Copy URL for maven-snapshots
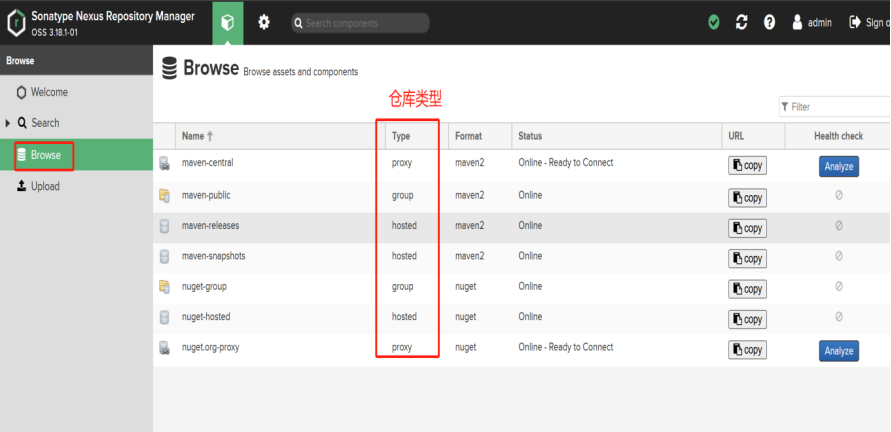 747,259
